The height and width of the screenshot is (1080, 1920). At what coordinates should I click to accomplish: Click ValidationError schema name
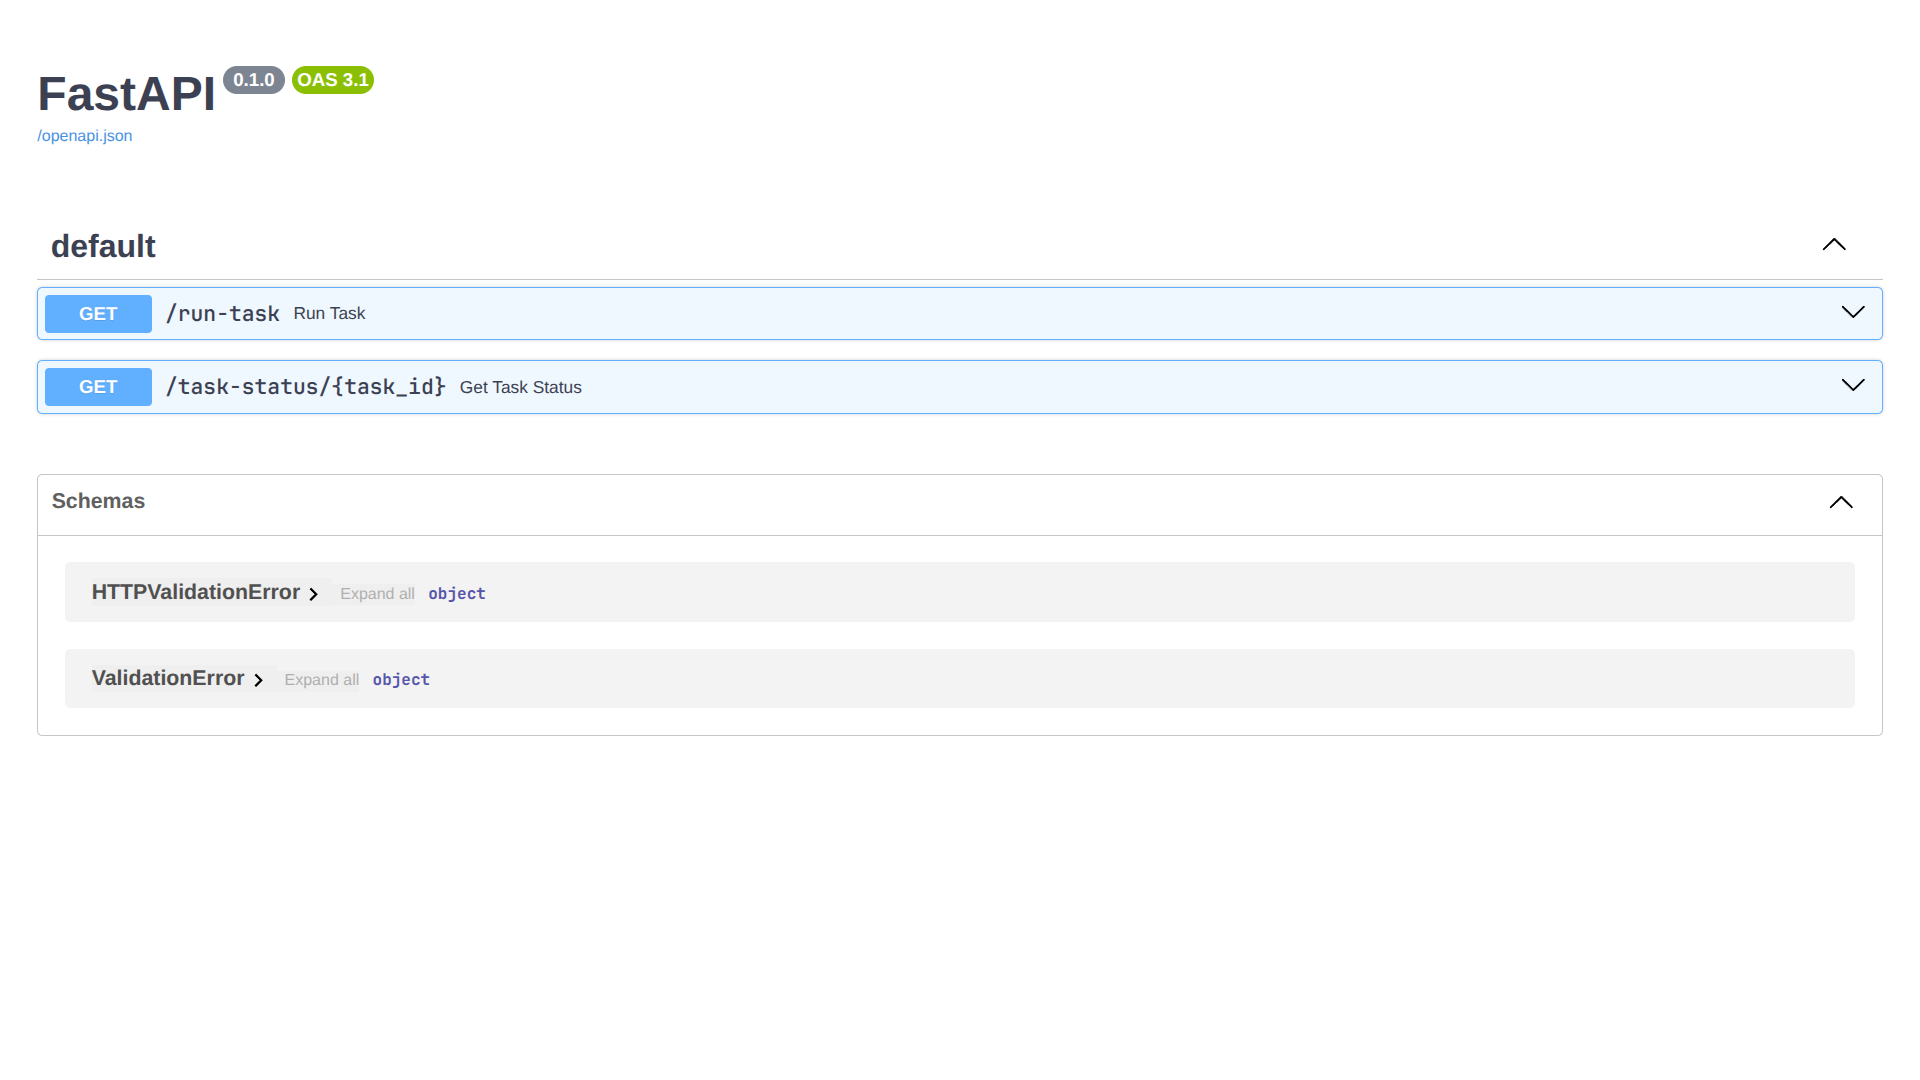coord(167,678)
